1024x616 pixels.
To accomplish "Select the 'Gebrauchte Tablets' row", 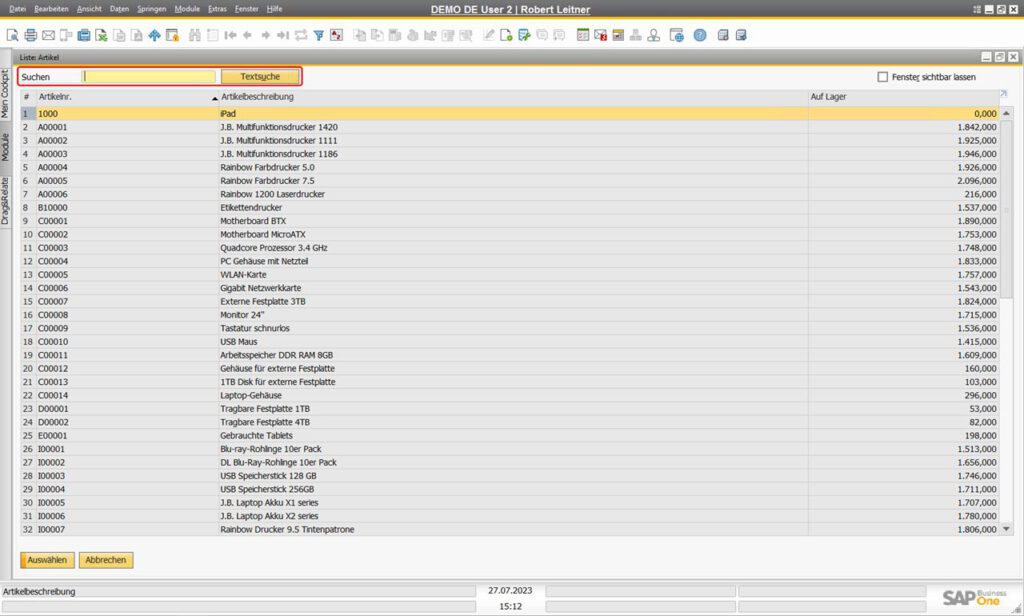I will 509,436.
